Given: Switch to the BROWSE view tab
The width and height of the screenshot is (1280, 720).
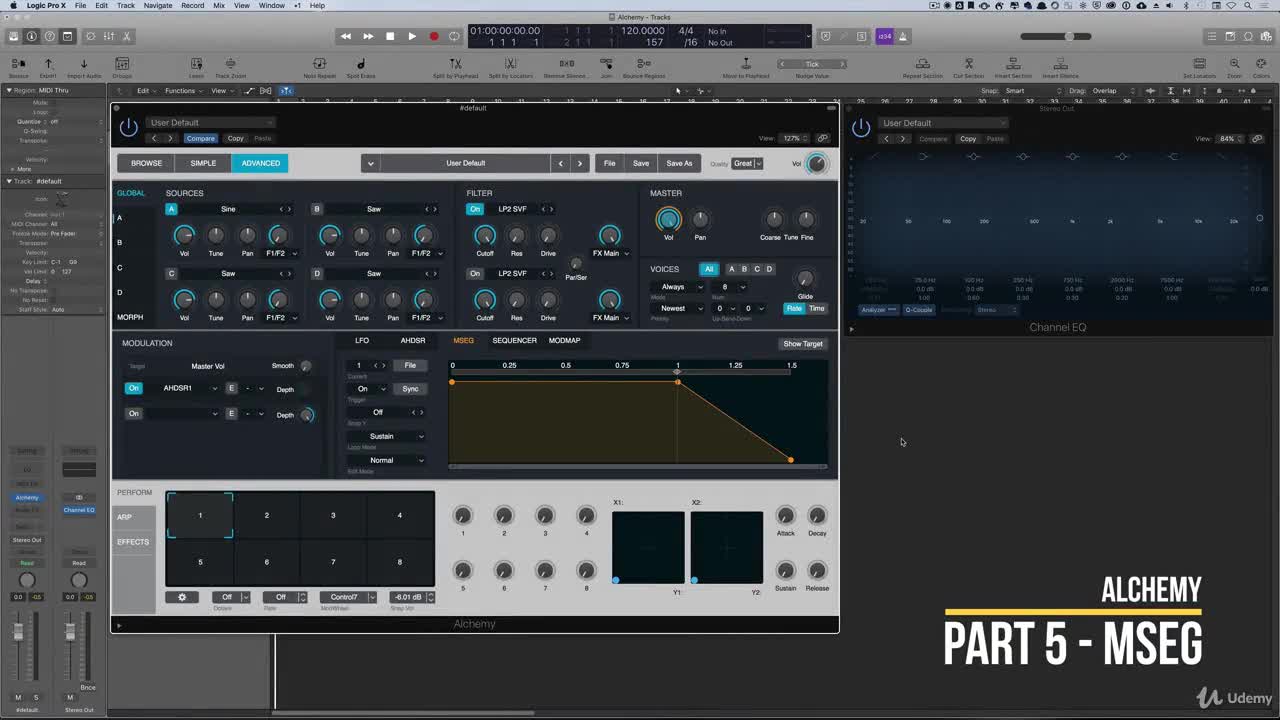Looking at the screenshot, I should point(146,163).
